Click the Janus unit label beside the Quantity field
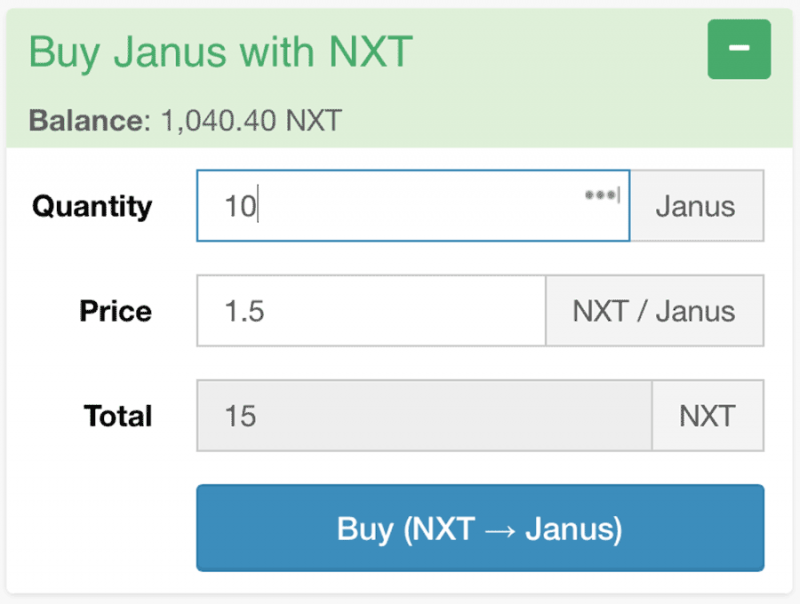This screenshot has width=800, height=604. [697, 205]
